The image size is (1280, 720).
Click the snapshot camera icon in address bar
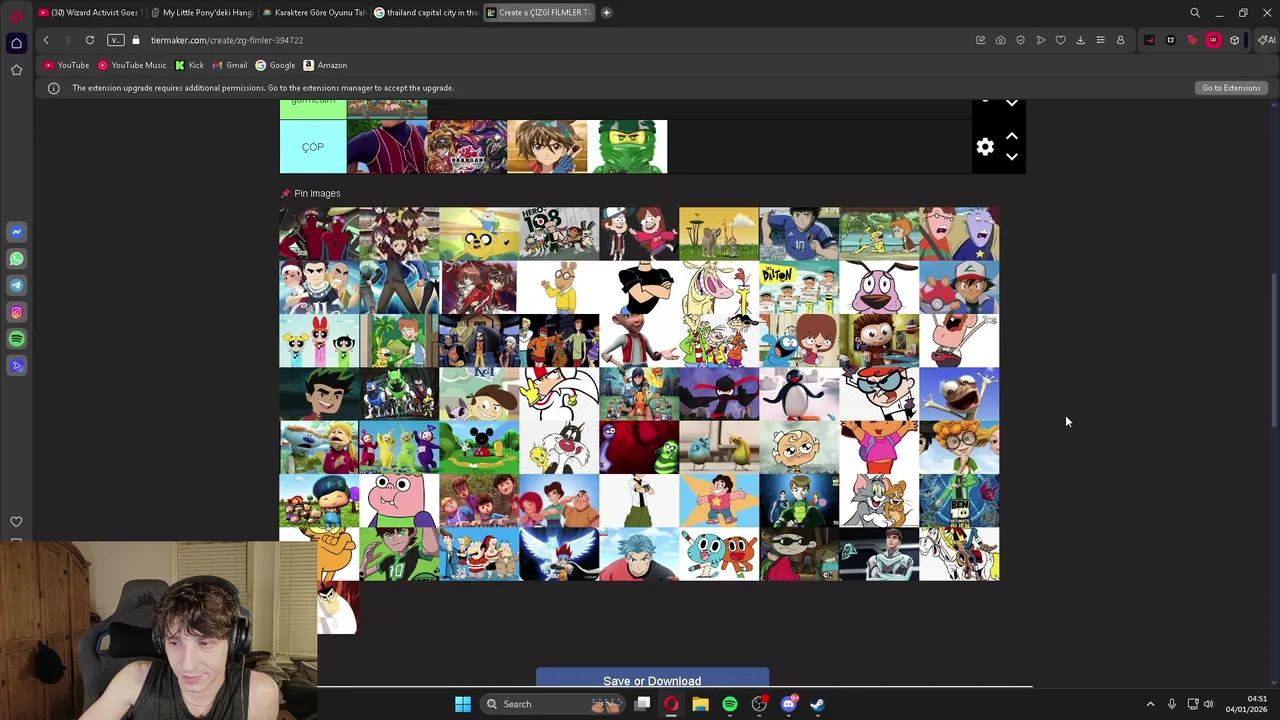1000,40
